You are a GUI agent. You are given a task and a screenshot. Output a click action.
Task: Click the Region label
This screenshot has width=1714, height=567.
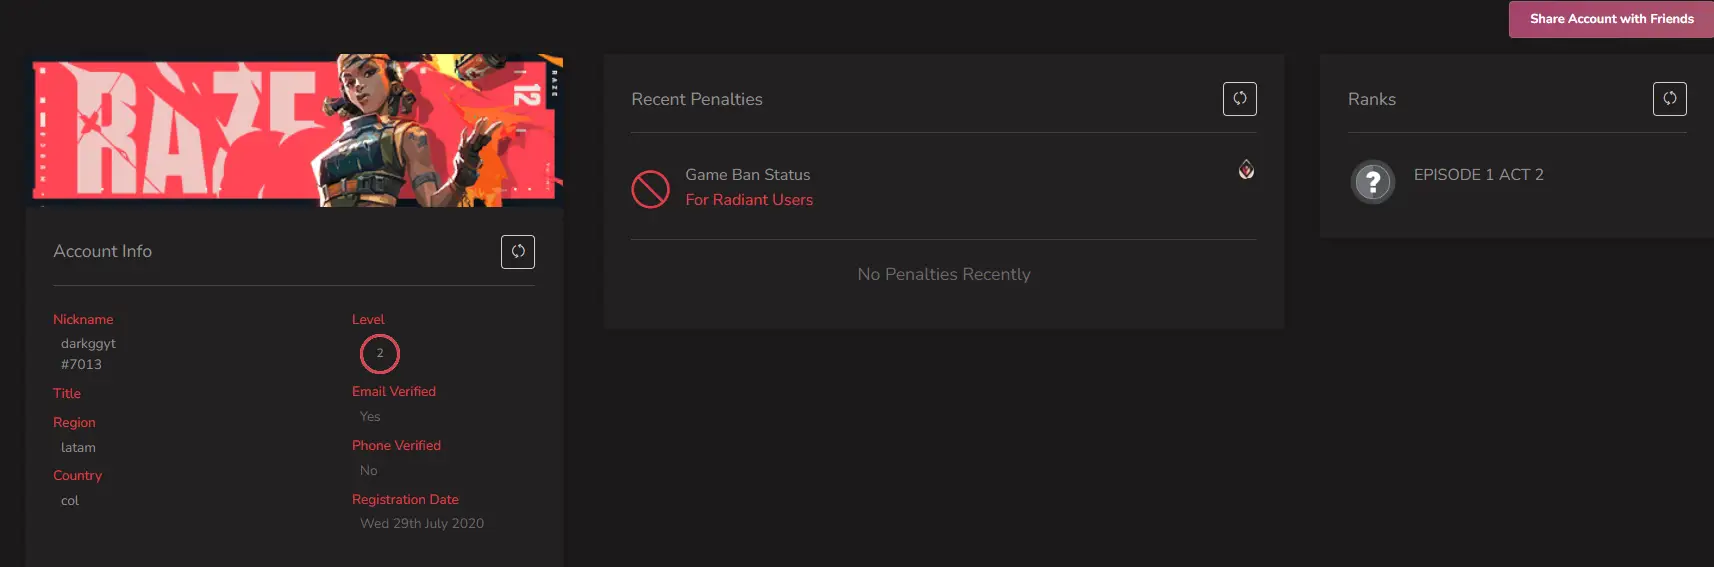pos(74,422)
